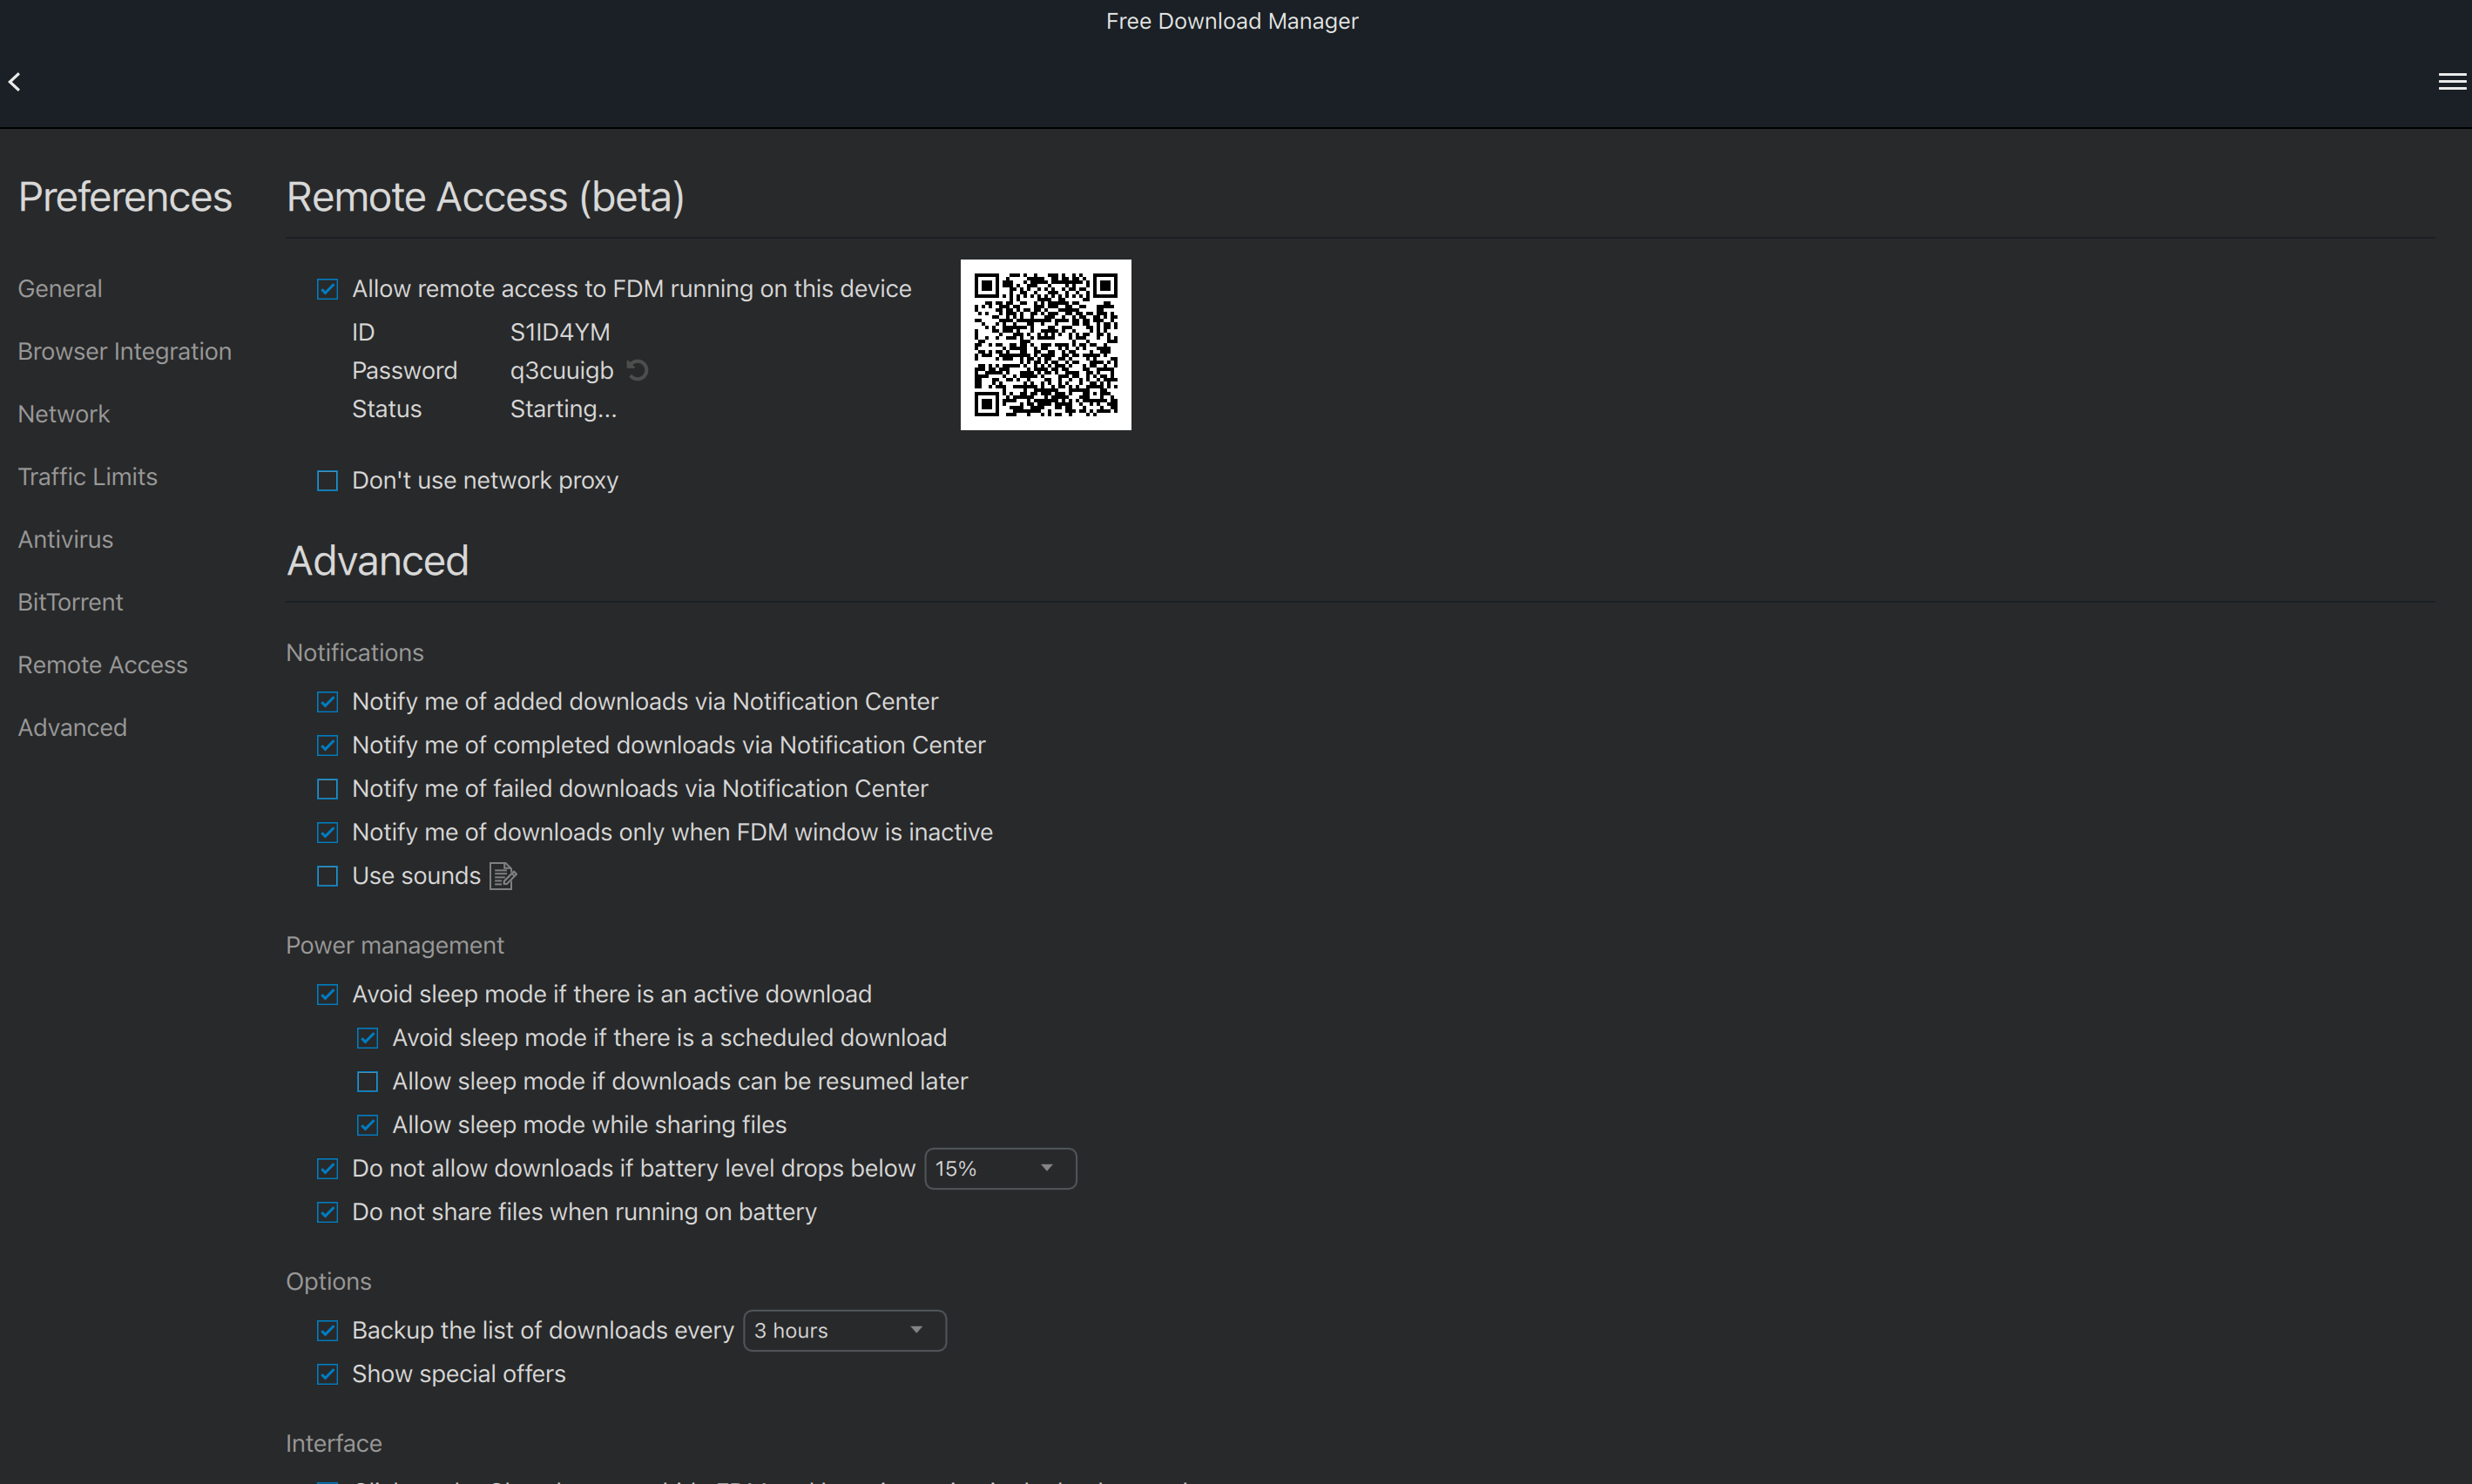
Task: Click the Free Download Manager window title
Action: [1232, 21]
